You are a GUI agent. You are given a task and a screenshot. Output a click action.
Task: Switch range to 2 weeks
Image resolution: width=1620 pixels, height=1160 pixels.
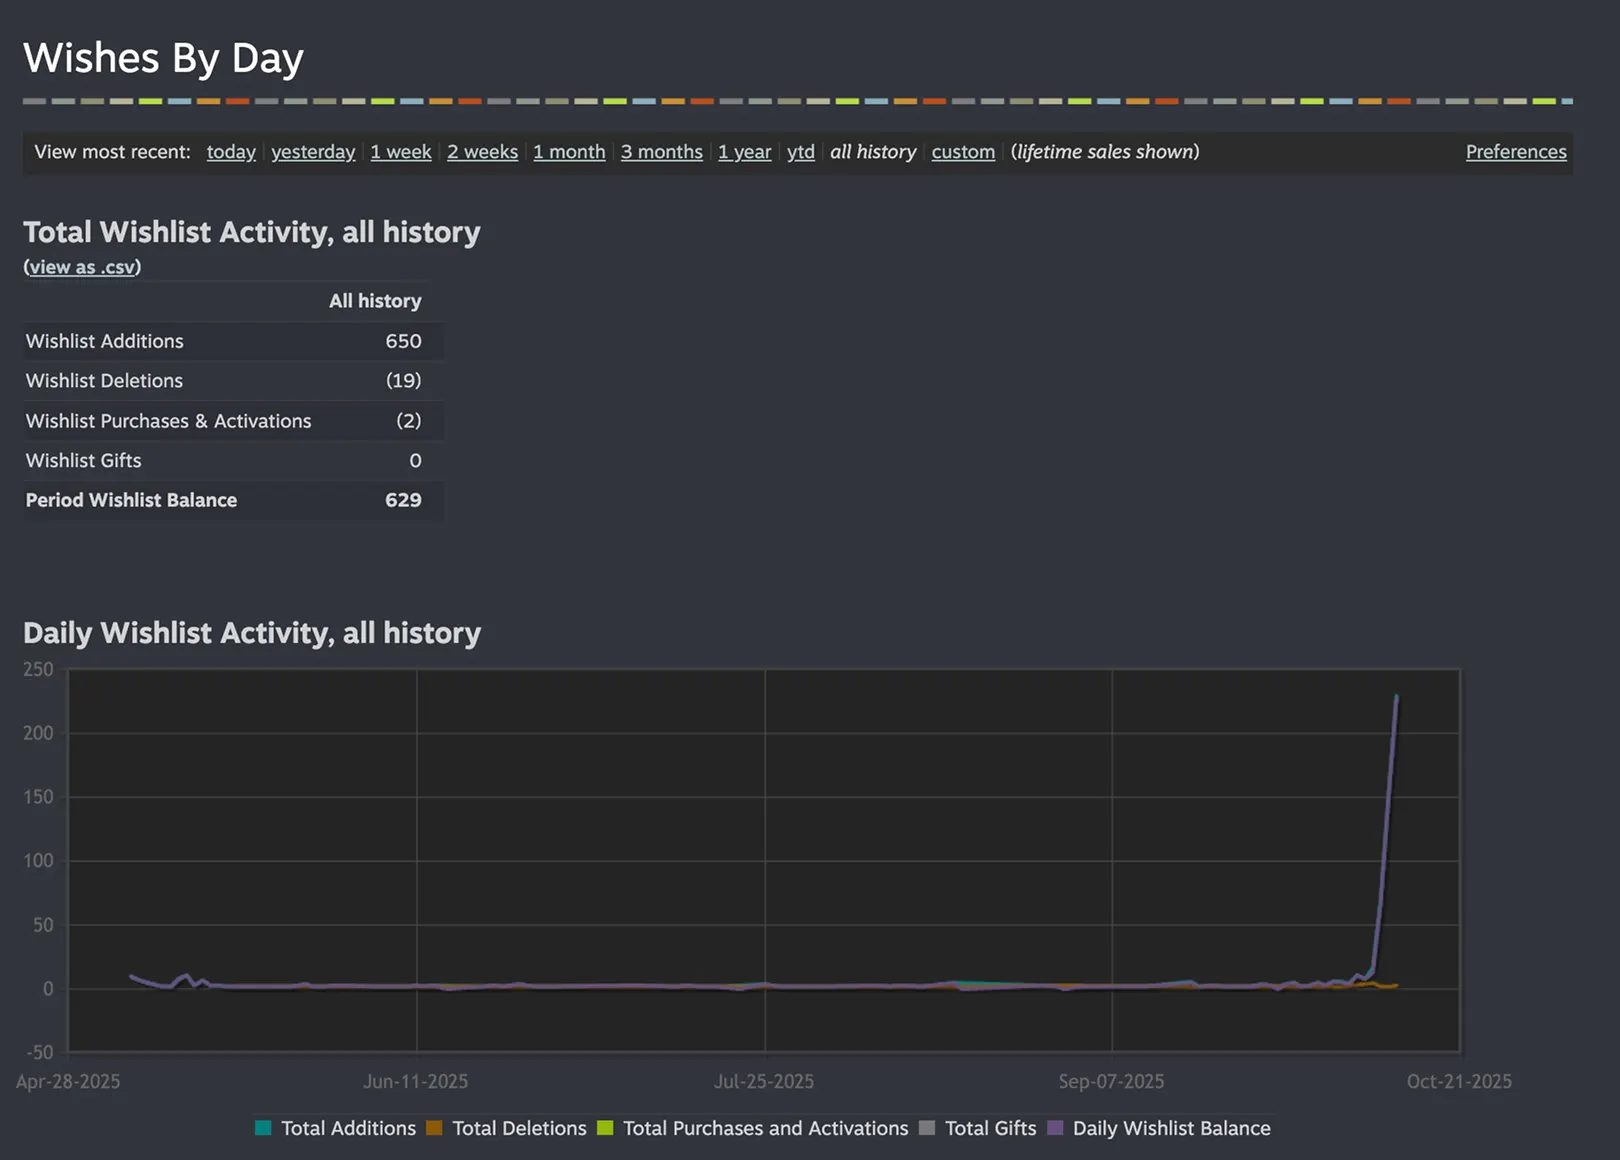tap(482, 152)
